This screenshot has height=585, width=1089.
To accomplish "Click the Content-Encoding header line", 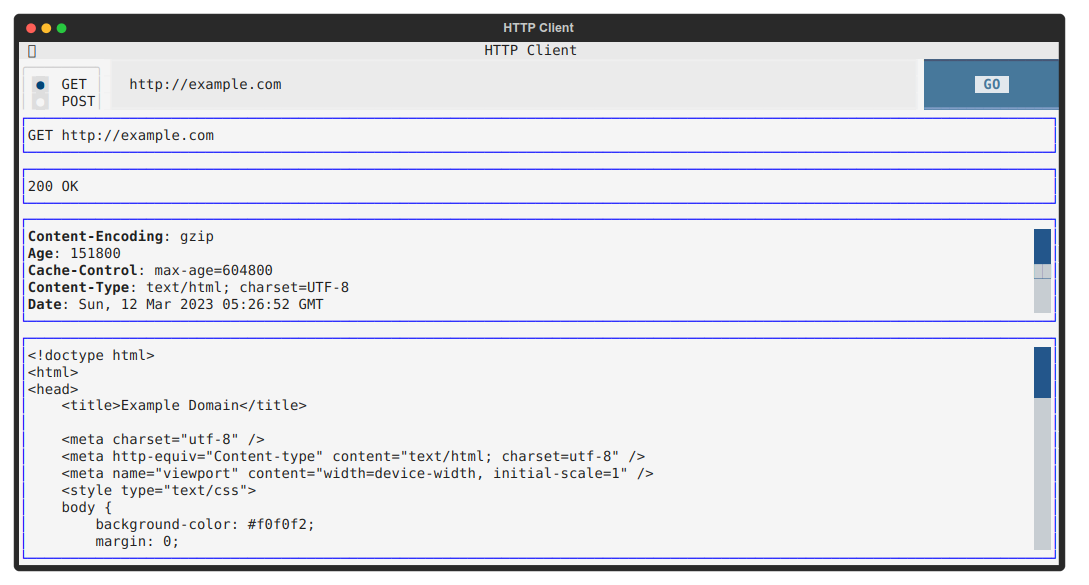I will pos(121,236).
